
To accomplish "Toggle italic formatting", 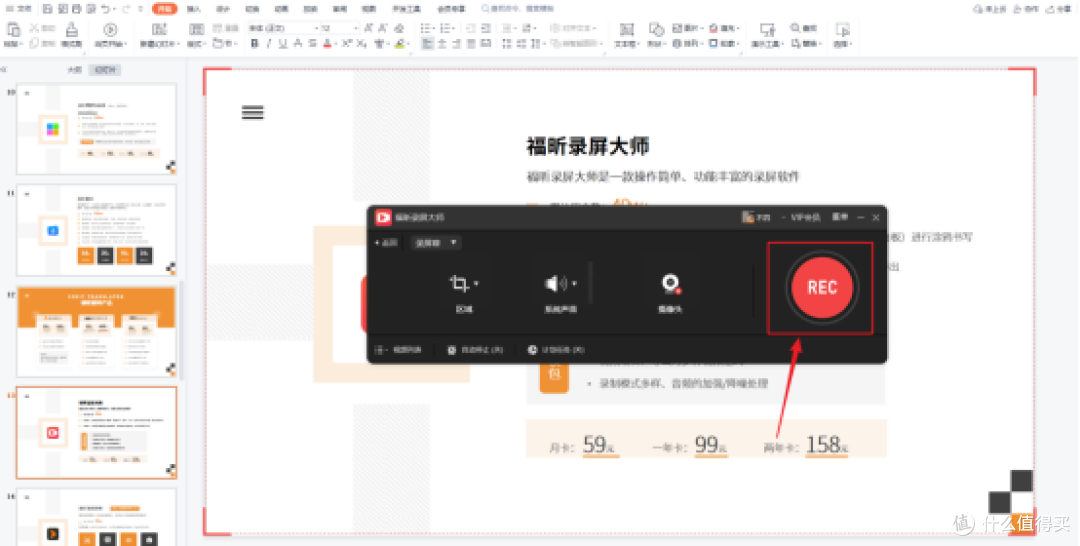I will coord(269,43).
